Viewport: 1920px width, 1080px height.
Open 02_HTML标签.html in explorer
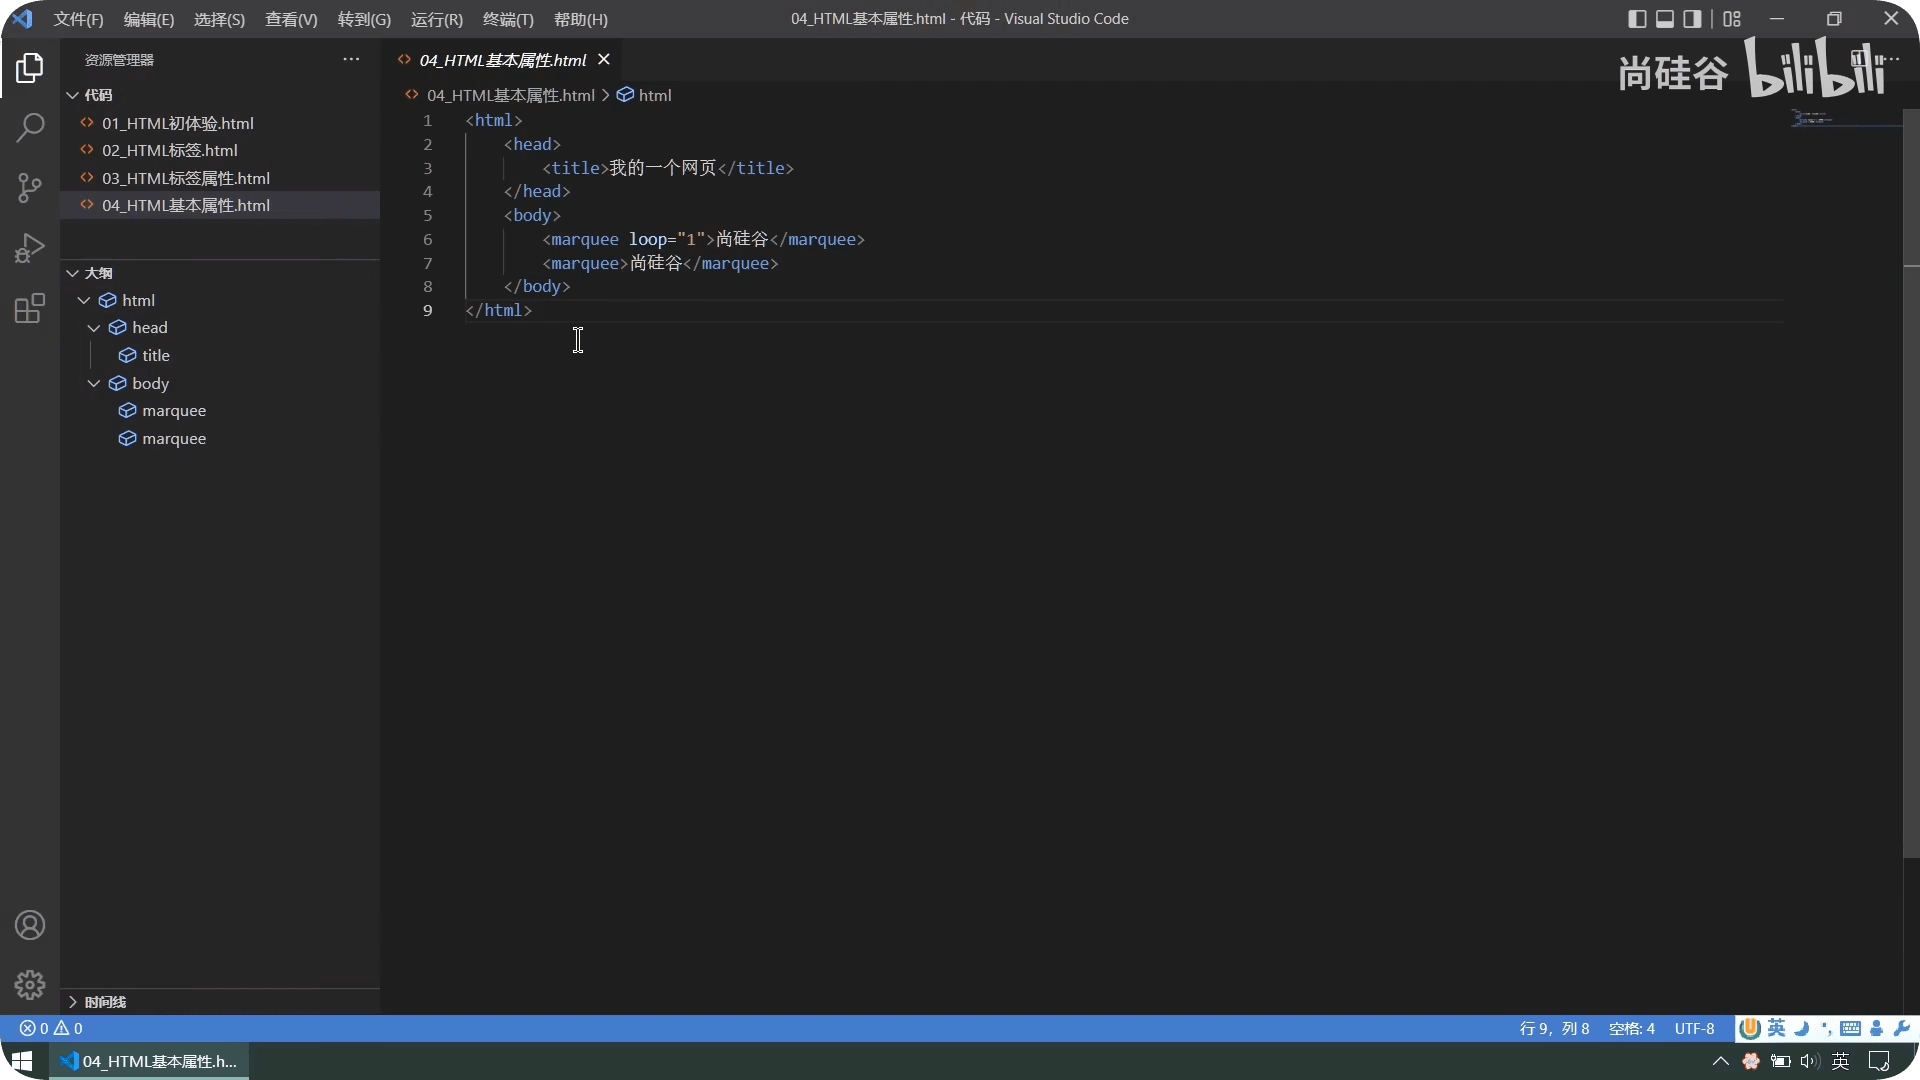(170, 150)
